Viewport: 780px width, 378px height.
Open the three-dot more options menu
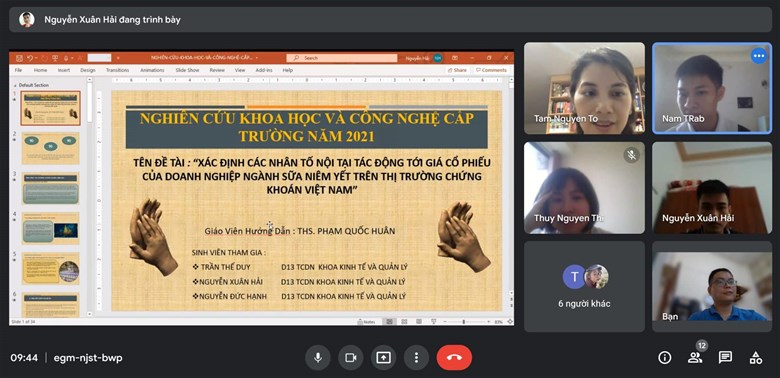(x=416, y=358)
